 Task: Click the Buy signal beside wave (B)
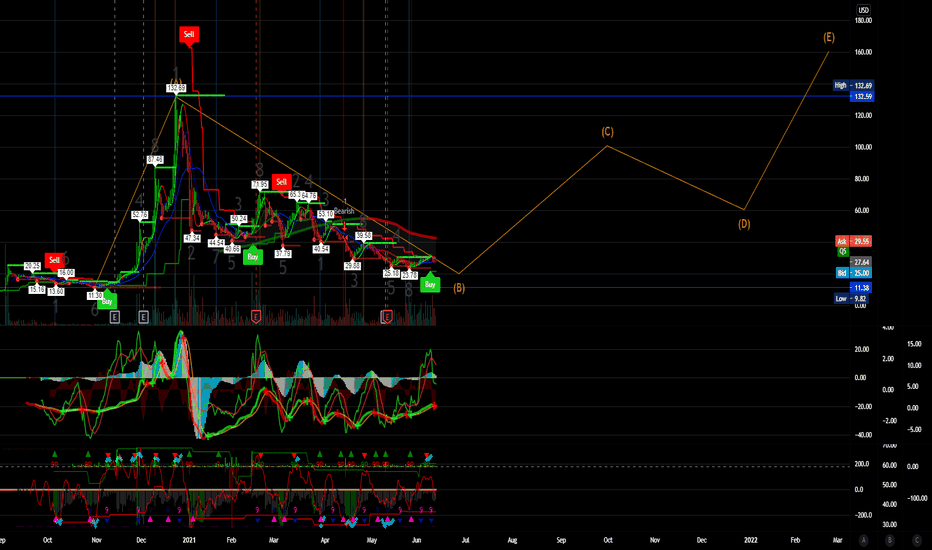pos(430,284)
